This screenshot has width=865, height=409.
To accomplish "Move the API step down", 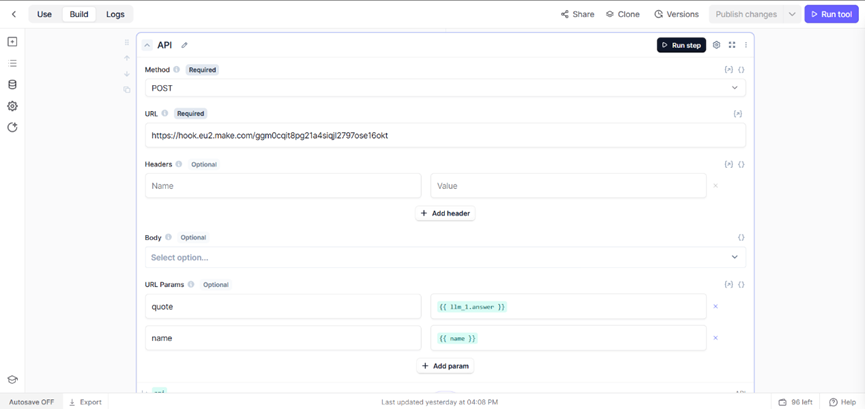I will click(x=127, y=73).
